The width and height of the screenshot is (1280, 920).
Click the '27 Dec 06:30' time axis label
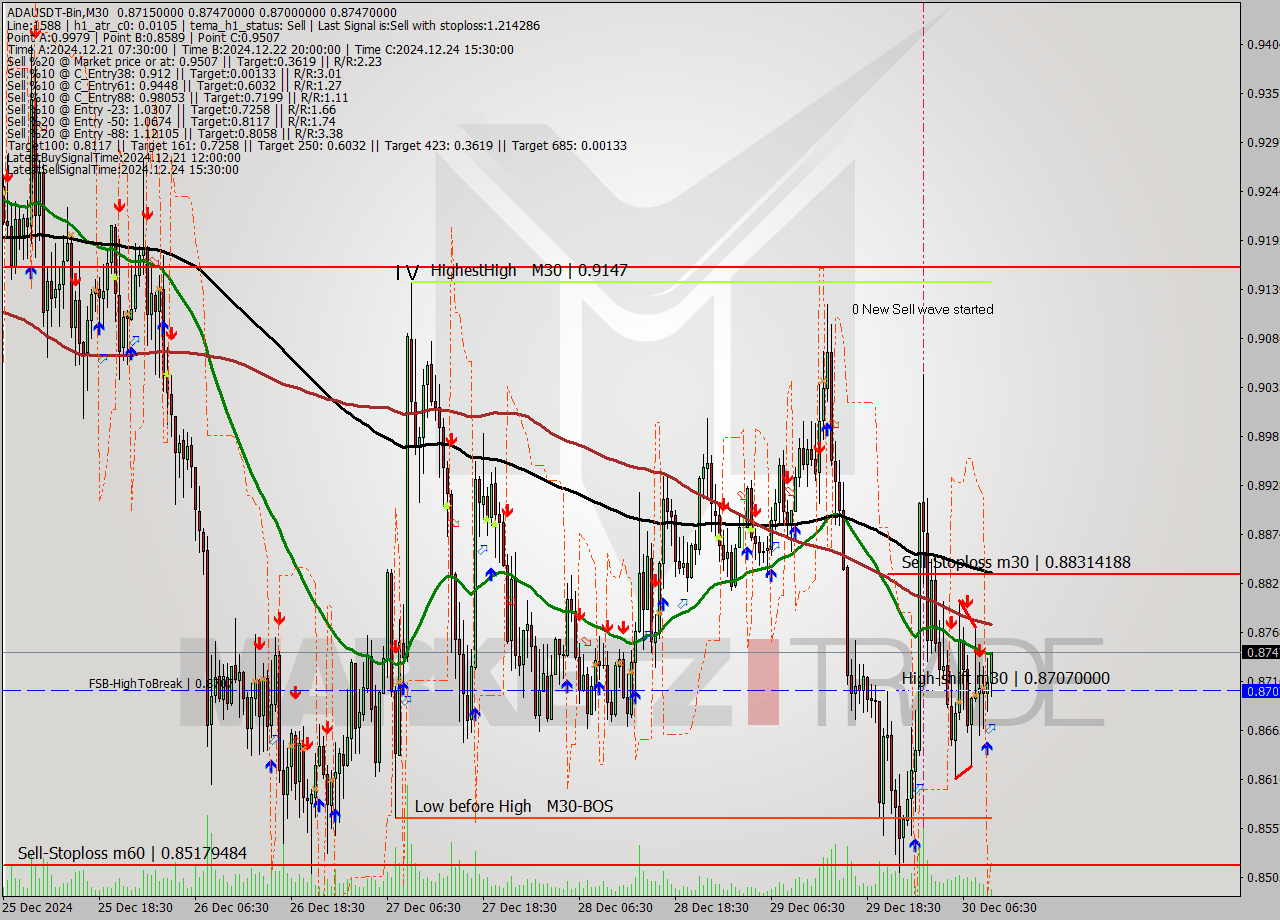tap(423, 908)
